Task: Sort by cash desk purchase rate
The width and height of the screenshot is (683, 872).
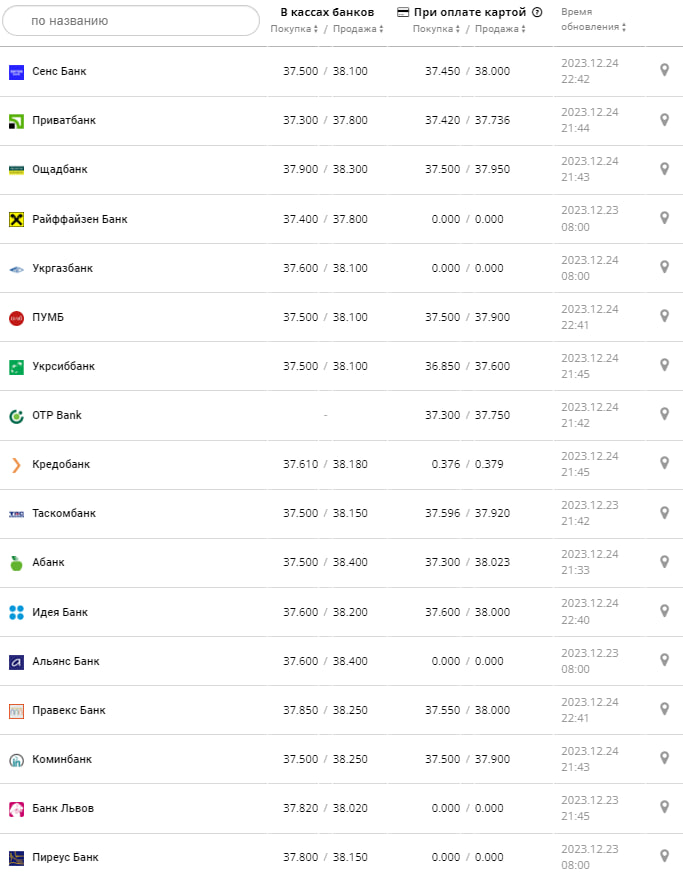Action: [294, 29]
